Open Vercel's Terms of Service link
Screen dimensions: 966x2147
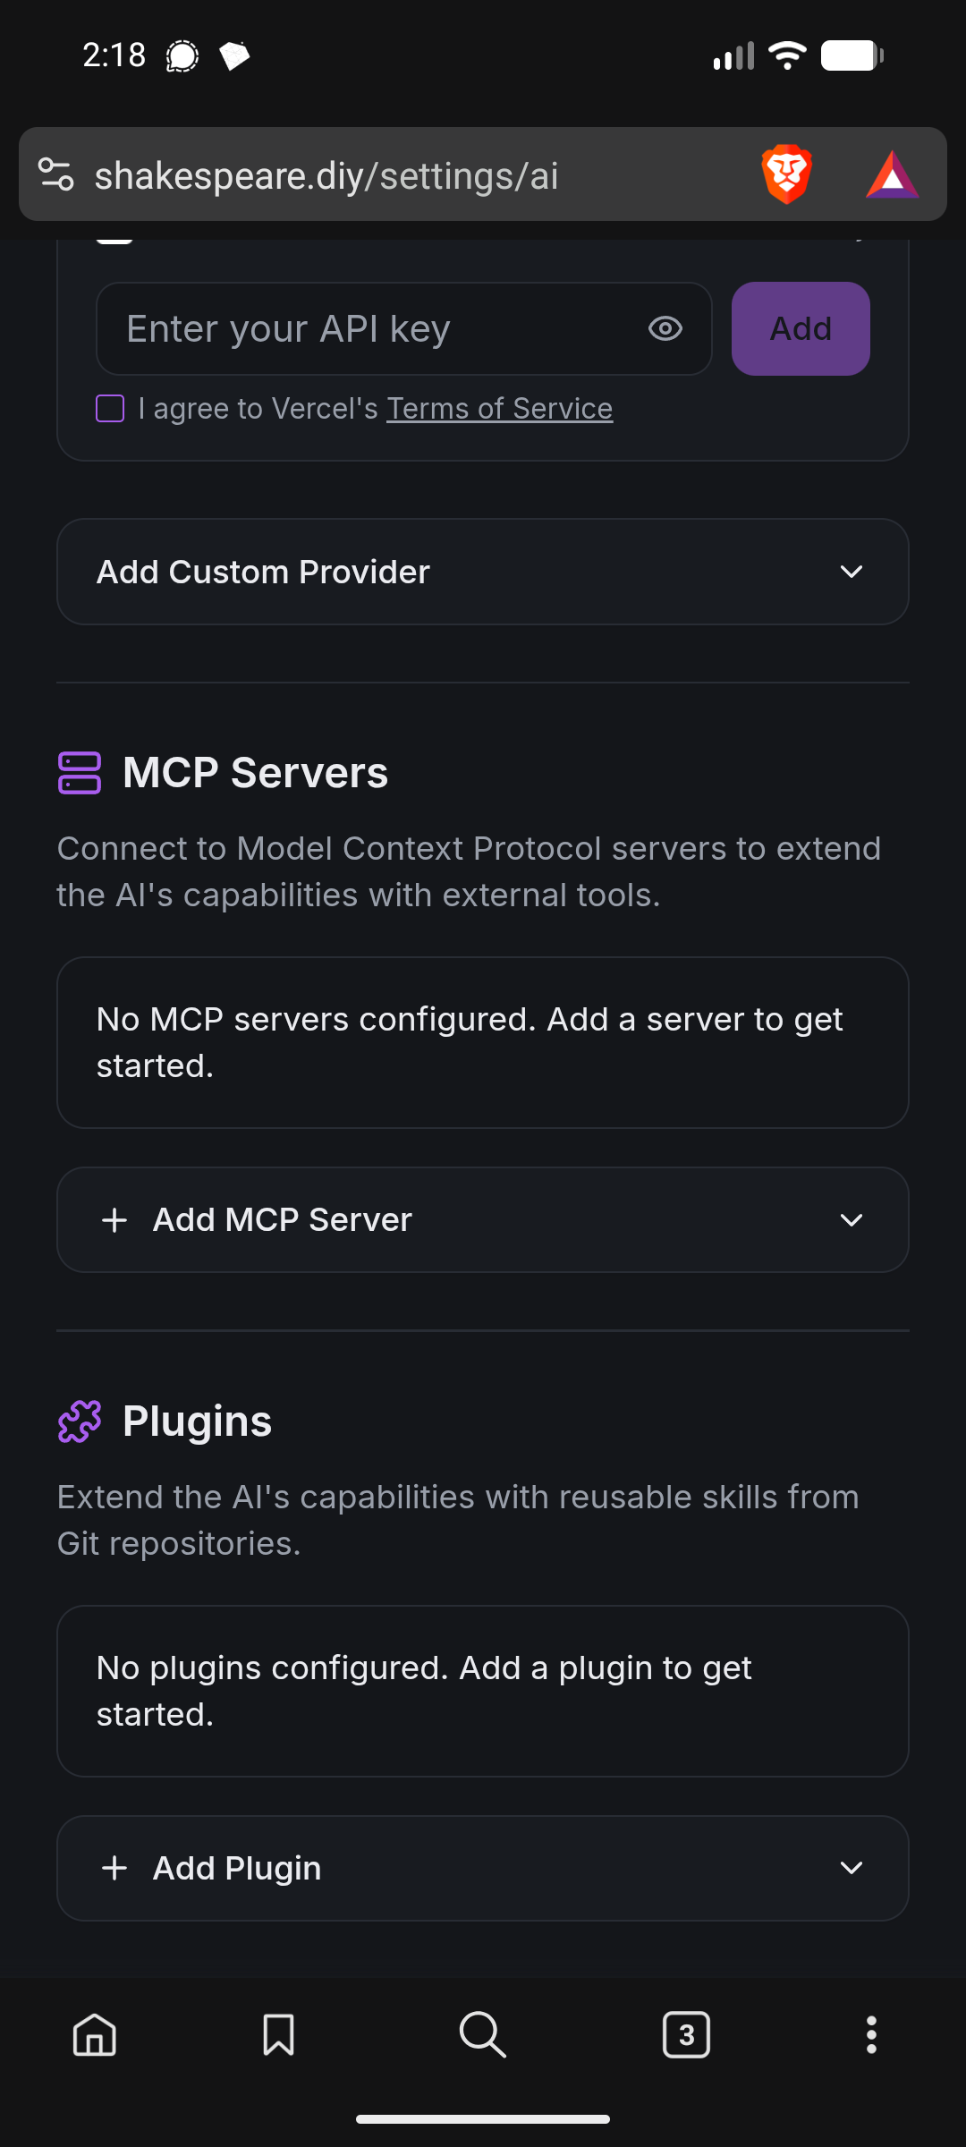coord(499,408)
